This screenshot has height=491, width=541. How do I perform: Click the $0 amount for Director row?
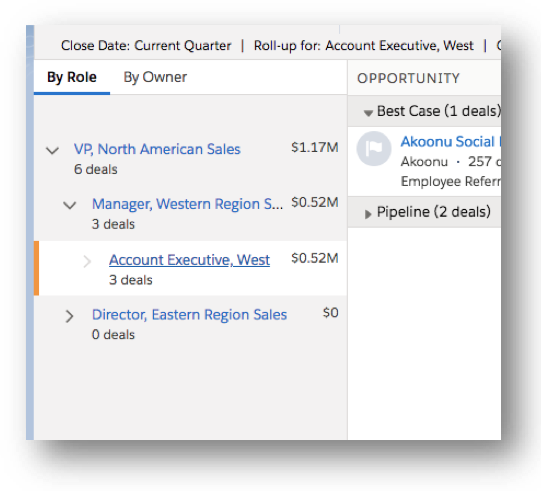[x=331, y=313]
